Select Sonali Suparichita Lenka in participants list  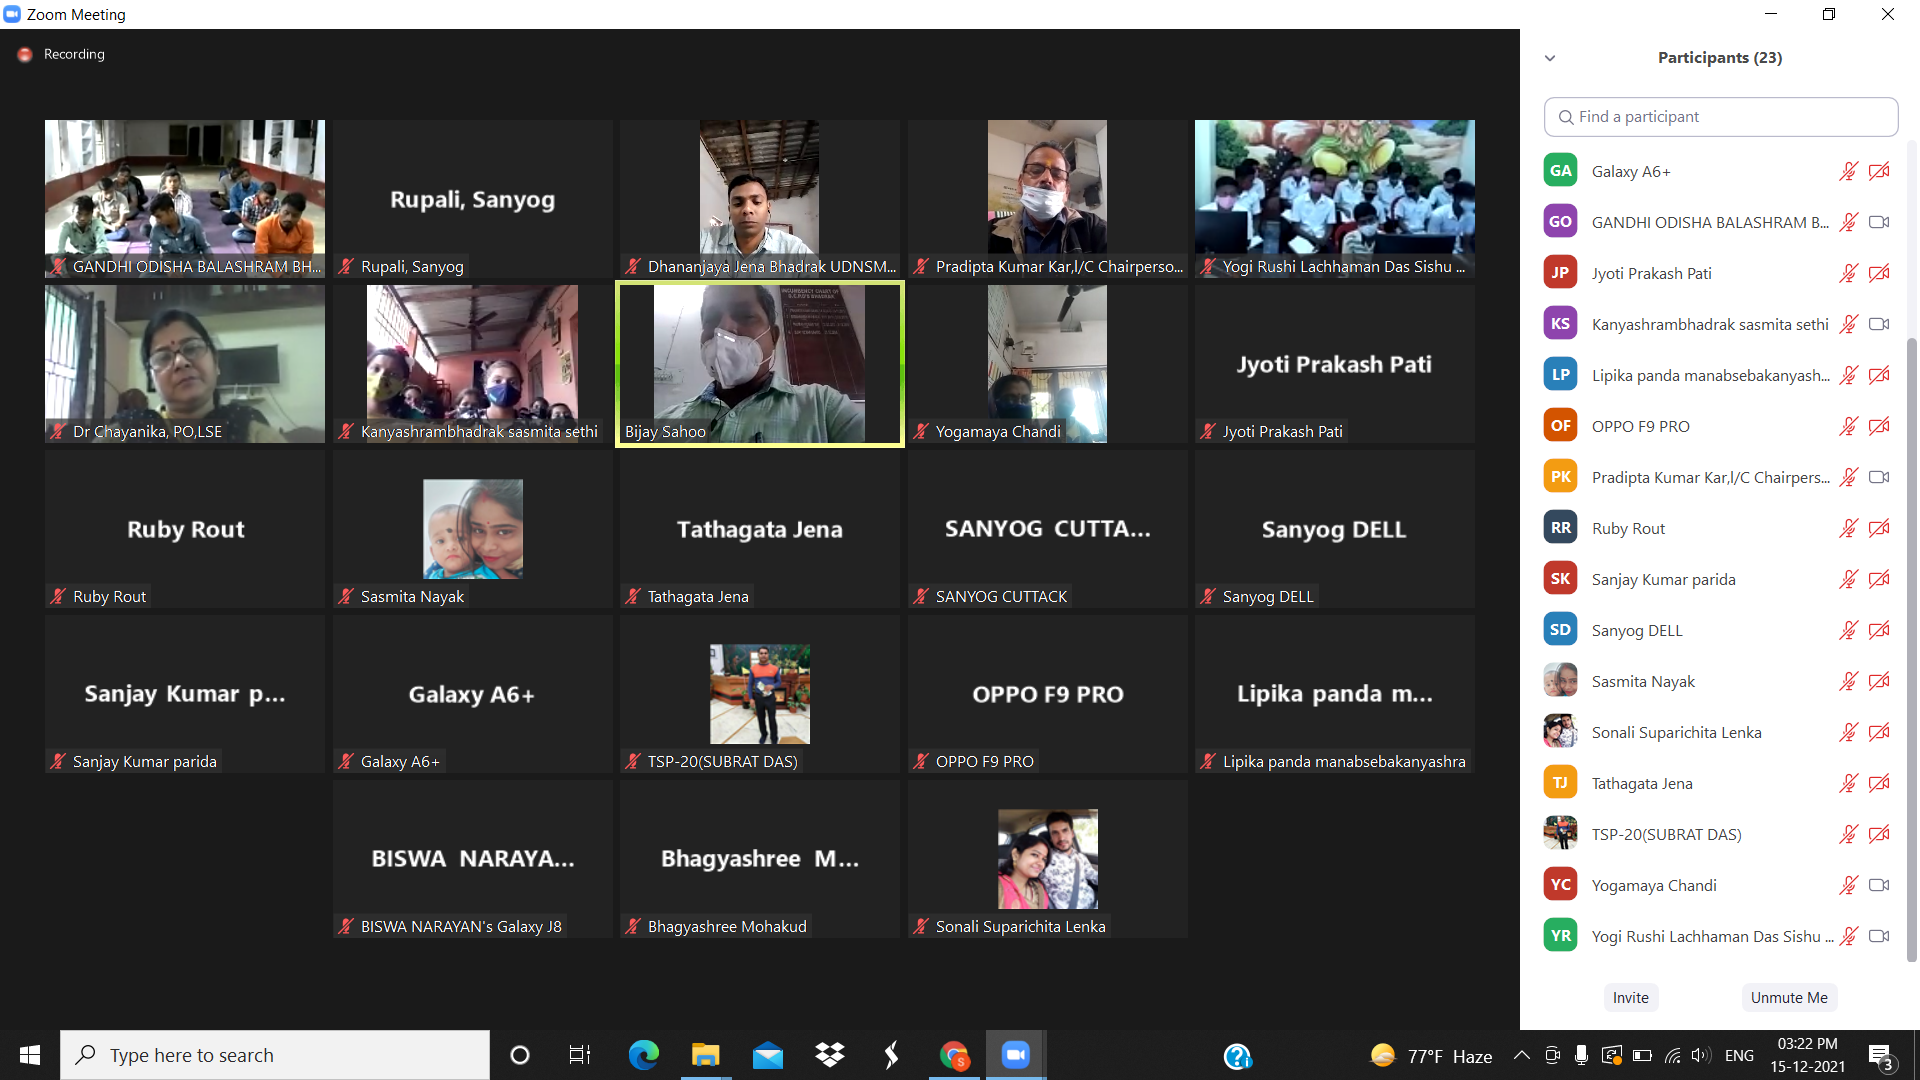(x=1676, y=732)
